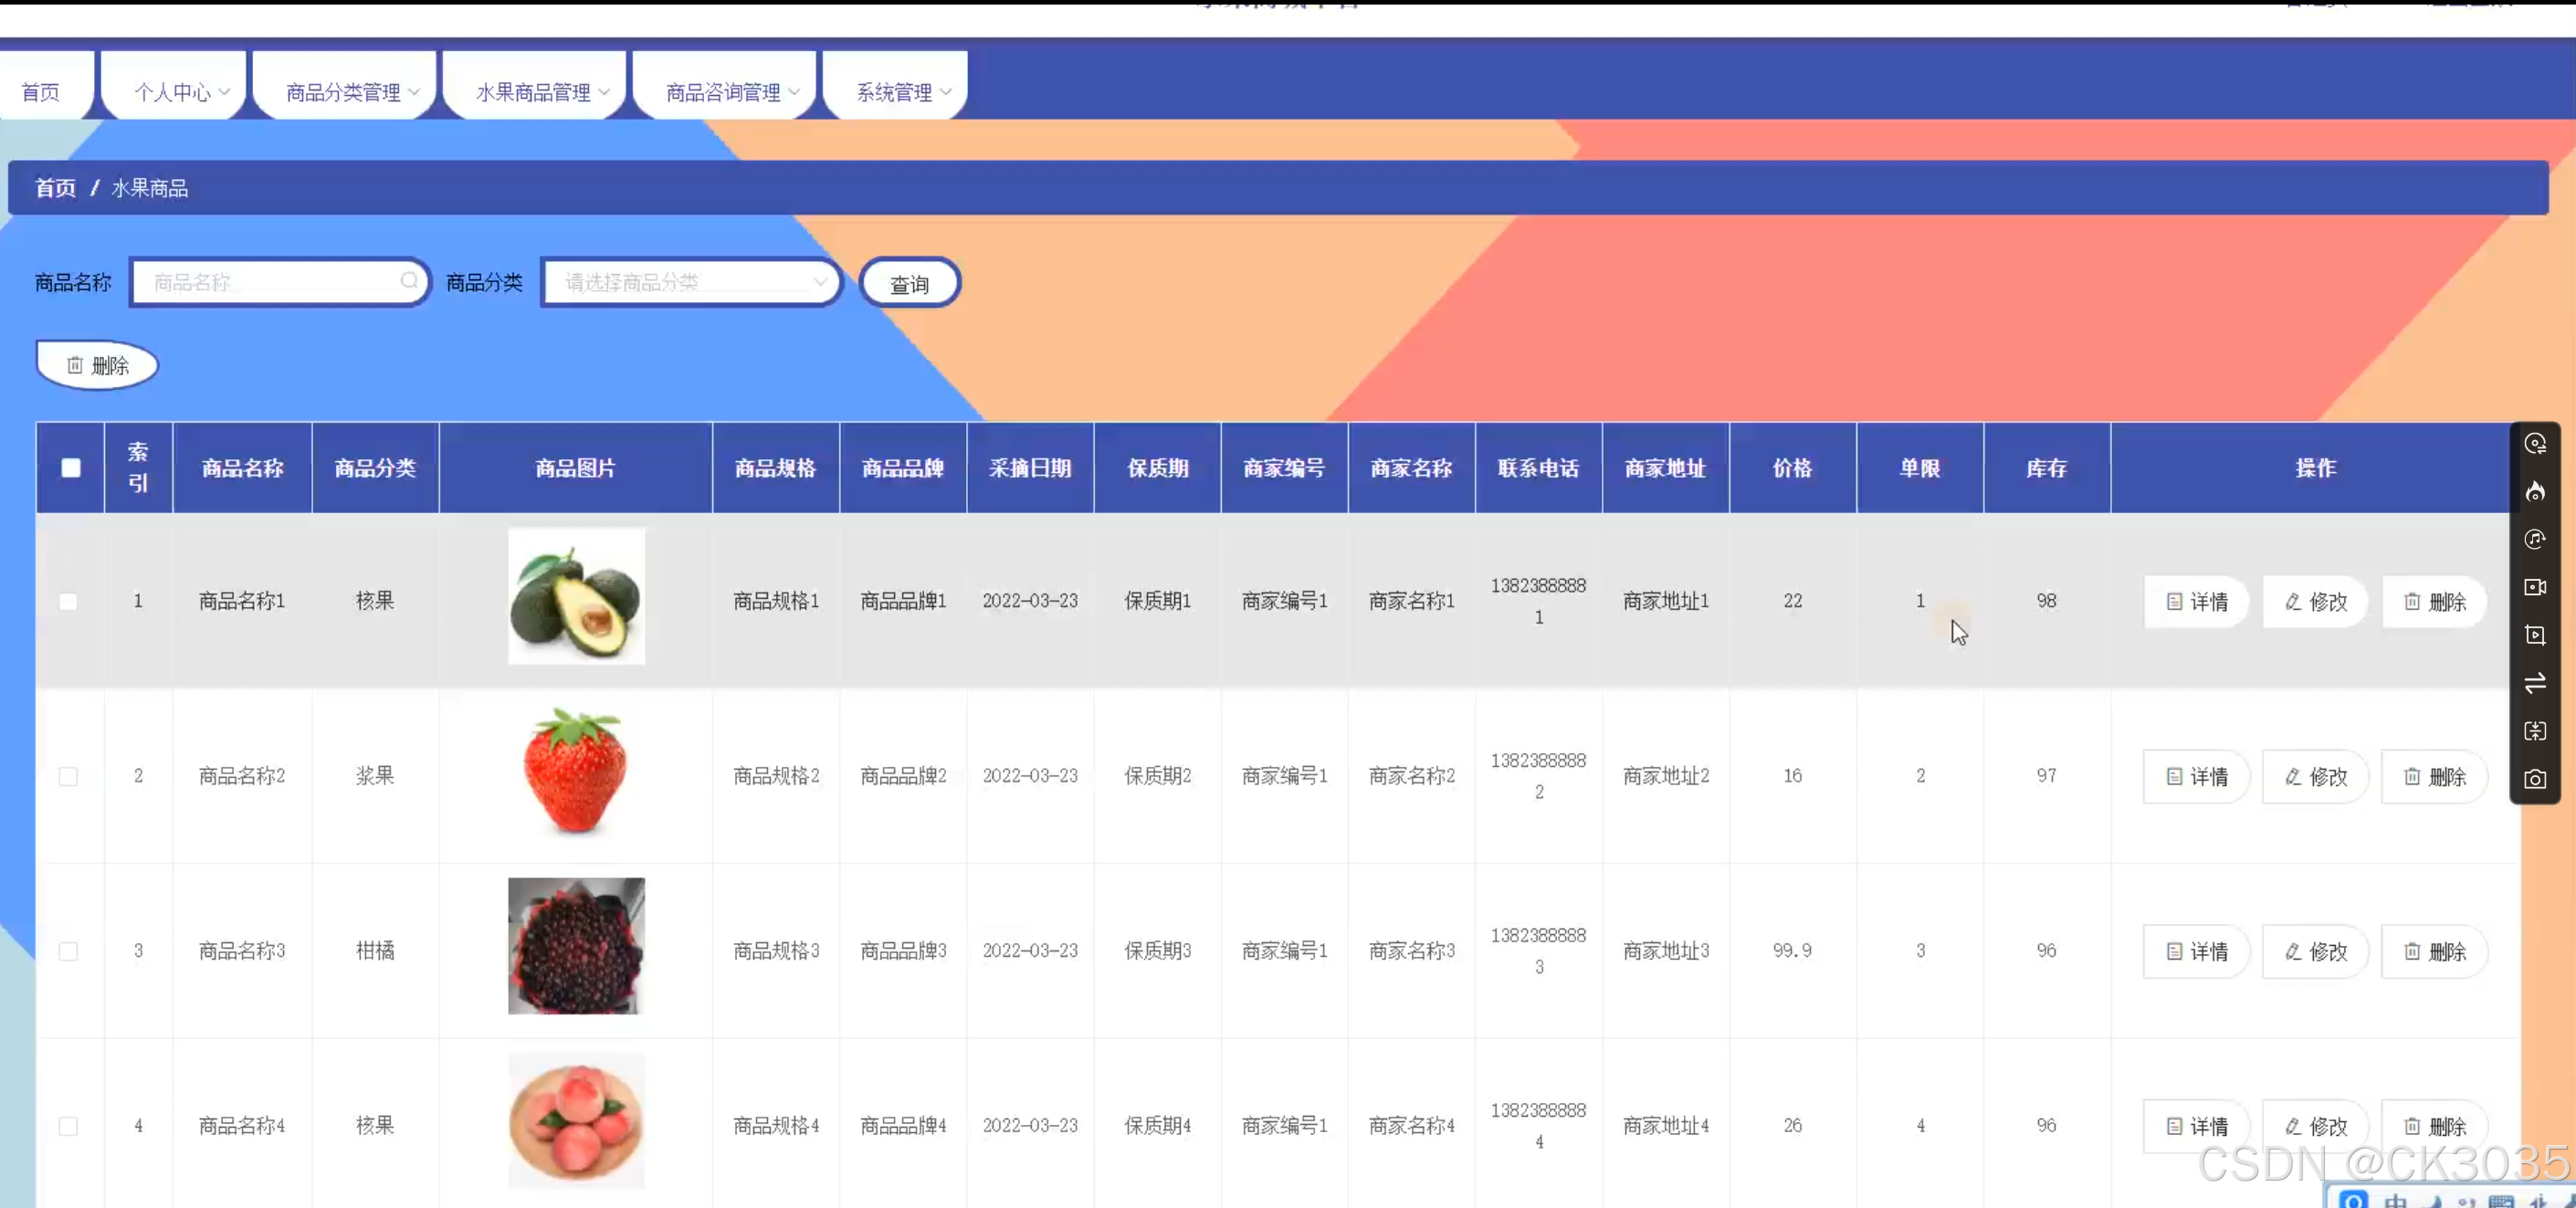This screenshot has height=1208, width=2576.
Task: Go to the 首页 nav tab
Action: click(x=40, y=92)
